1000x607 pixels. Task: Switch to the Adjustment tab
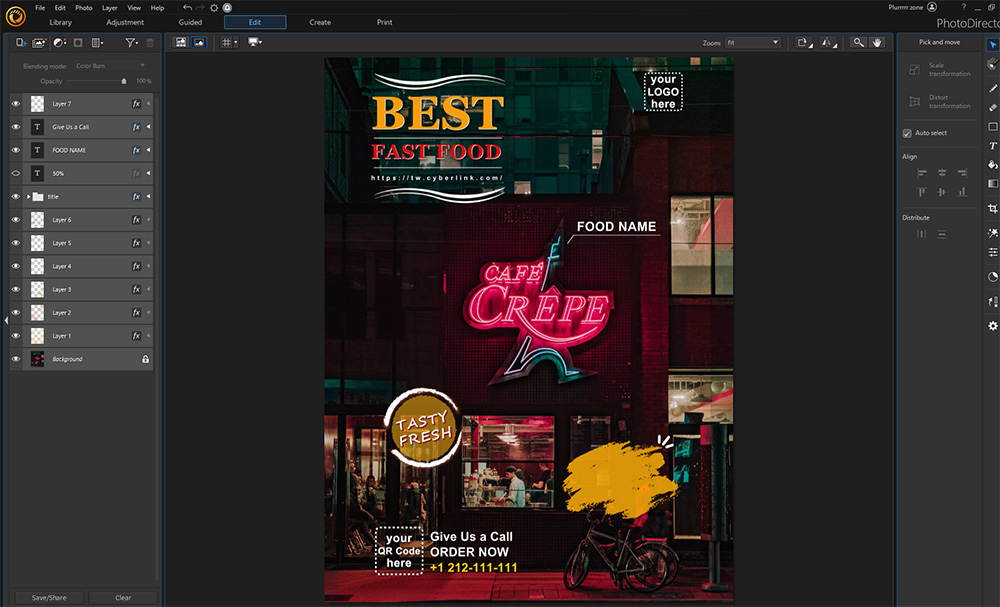[125, 22]
